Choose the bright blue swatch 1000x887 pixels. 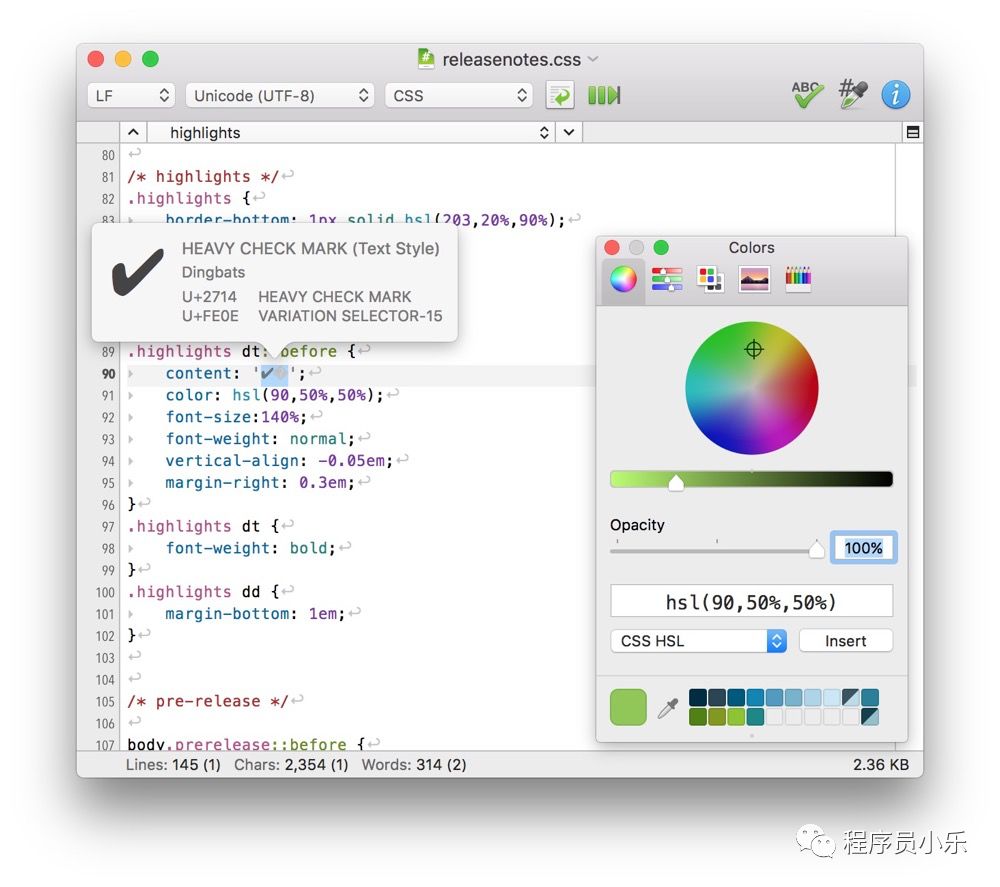[x=755, y=698]
